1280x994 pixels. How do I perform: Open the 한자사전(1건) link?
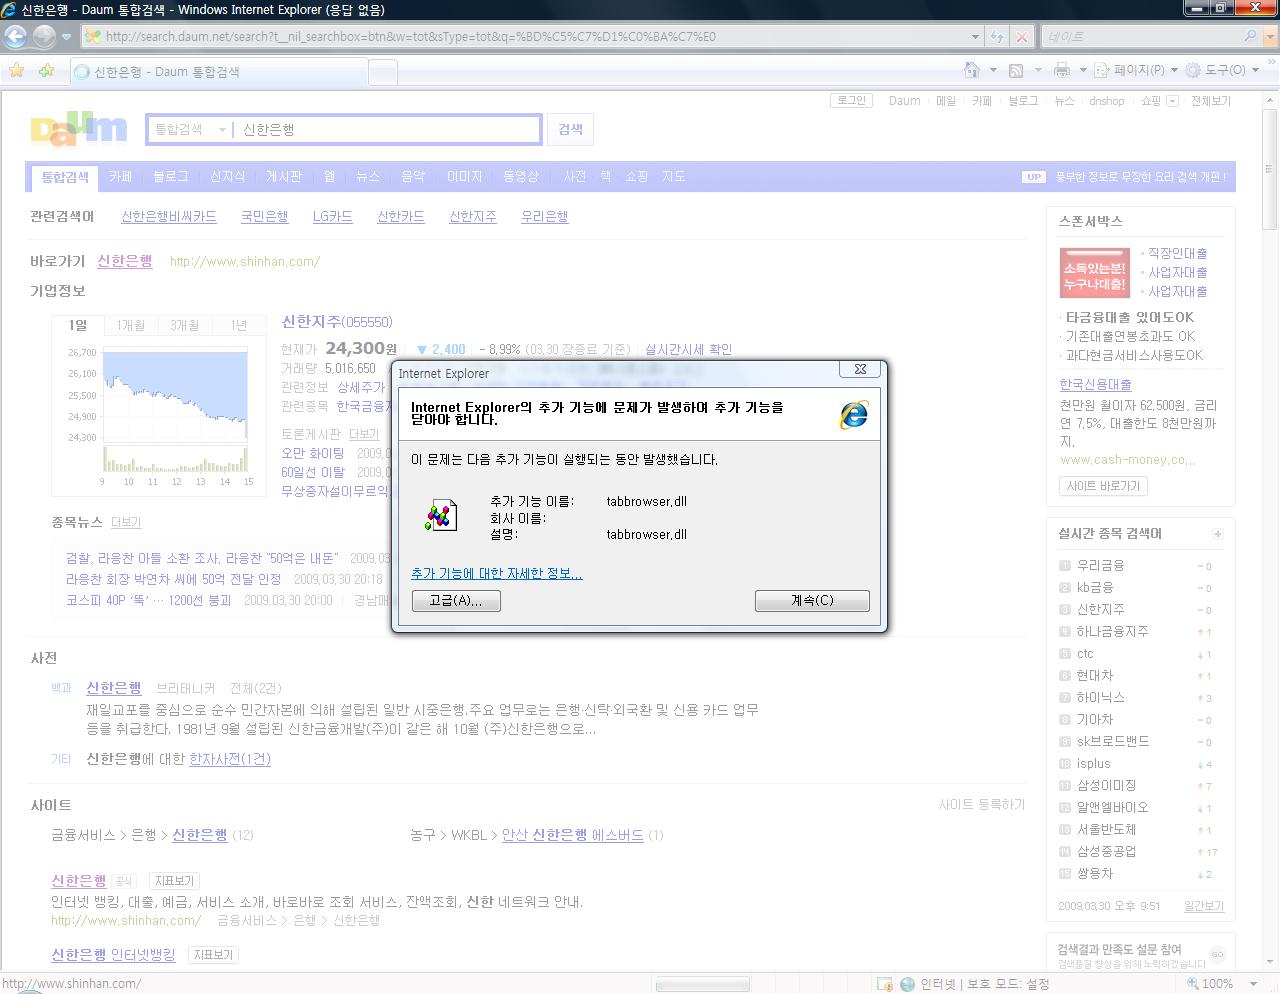230,759
